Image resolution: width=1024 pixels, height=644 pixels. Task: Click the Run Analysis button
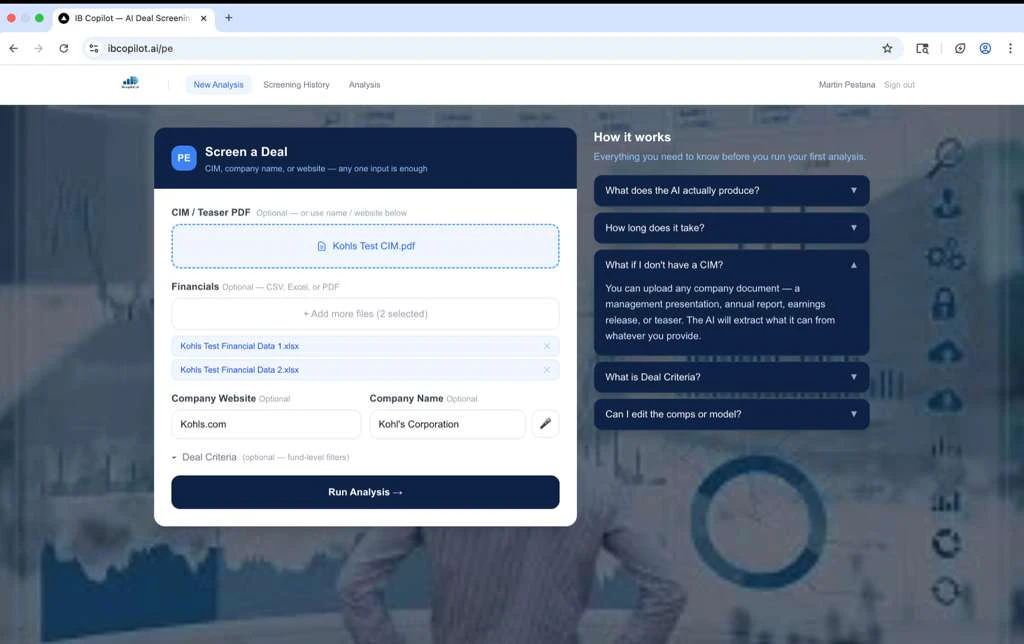coord(365,492)
